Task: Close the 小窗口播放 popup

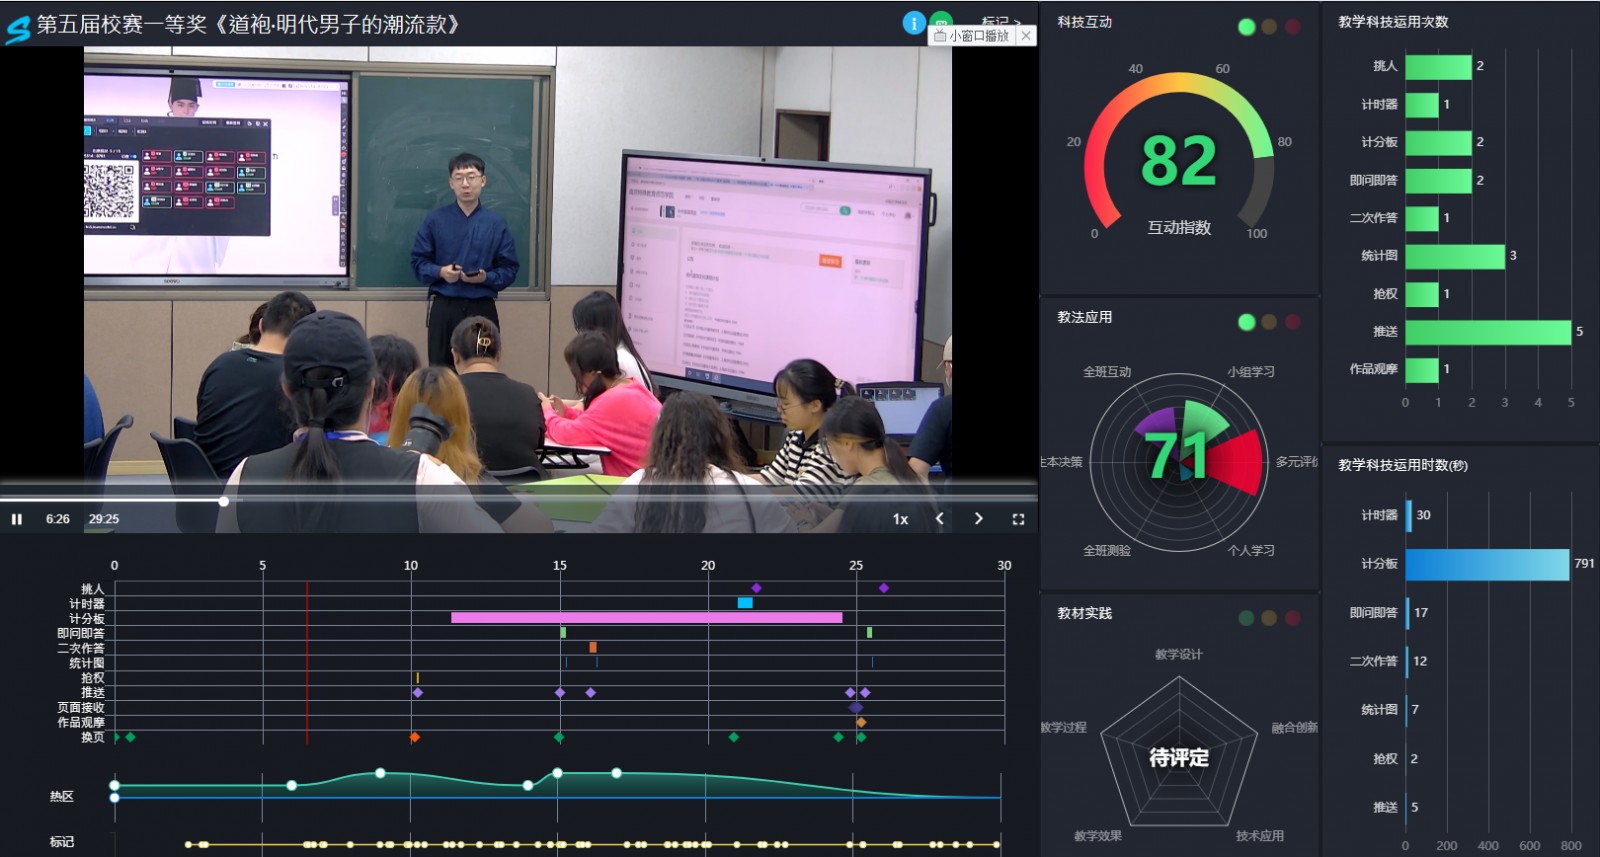Action: tap(1025, 36)
